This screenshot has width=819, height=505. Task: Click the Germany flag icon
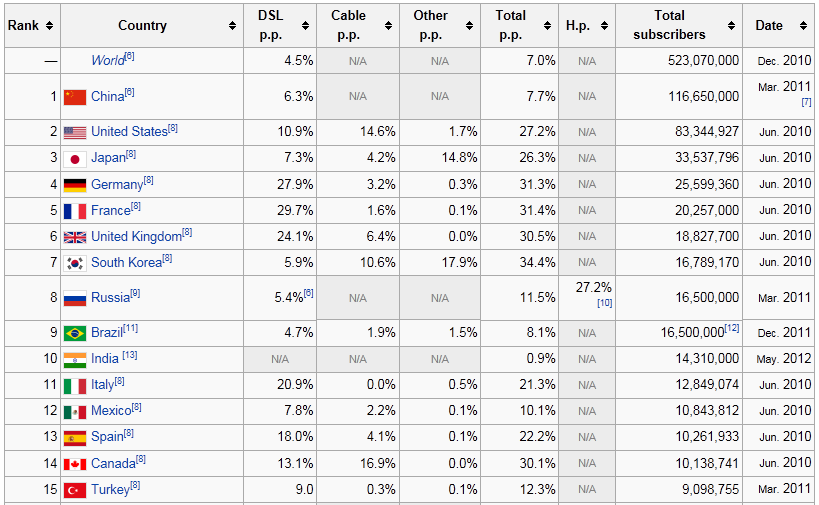[x=75, y=184]
